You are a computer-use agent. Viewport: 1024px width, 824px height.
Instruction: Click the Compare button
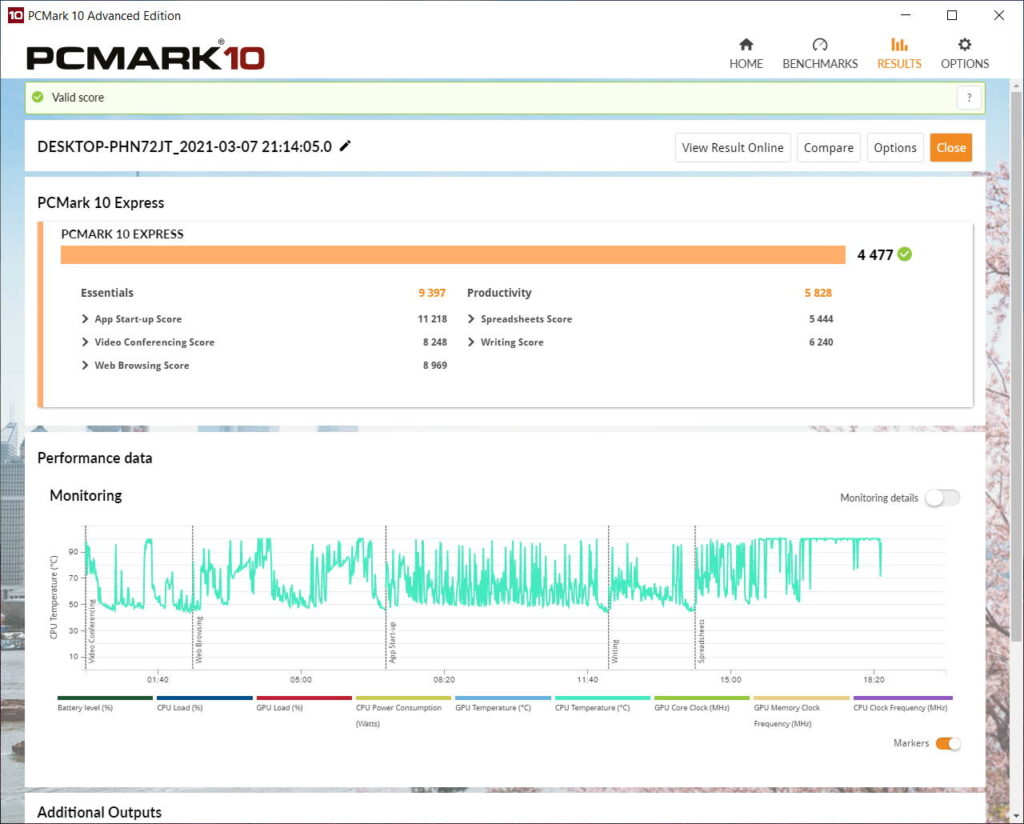pos(828,148)
